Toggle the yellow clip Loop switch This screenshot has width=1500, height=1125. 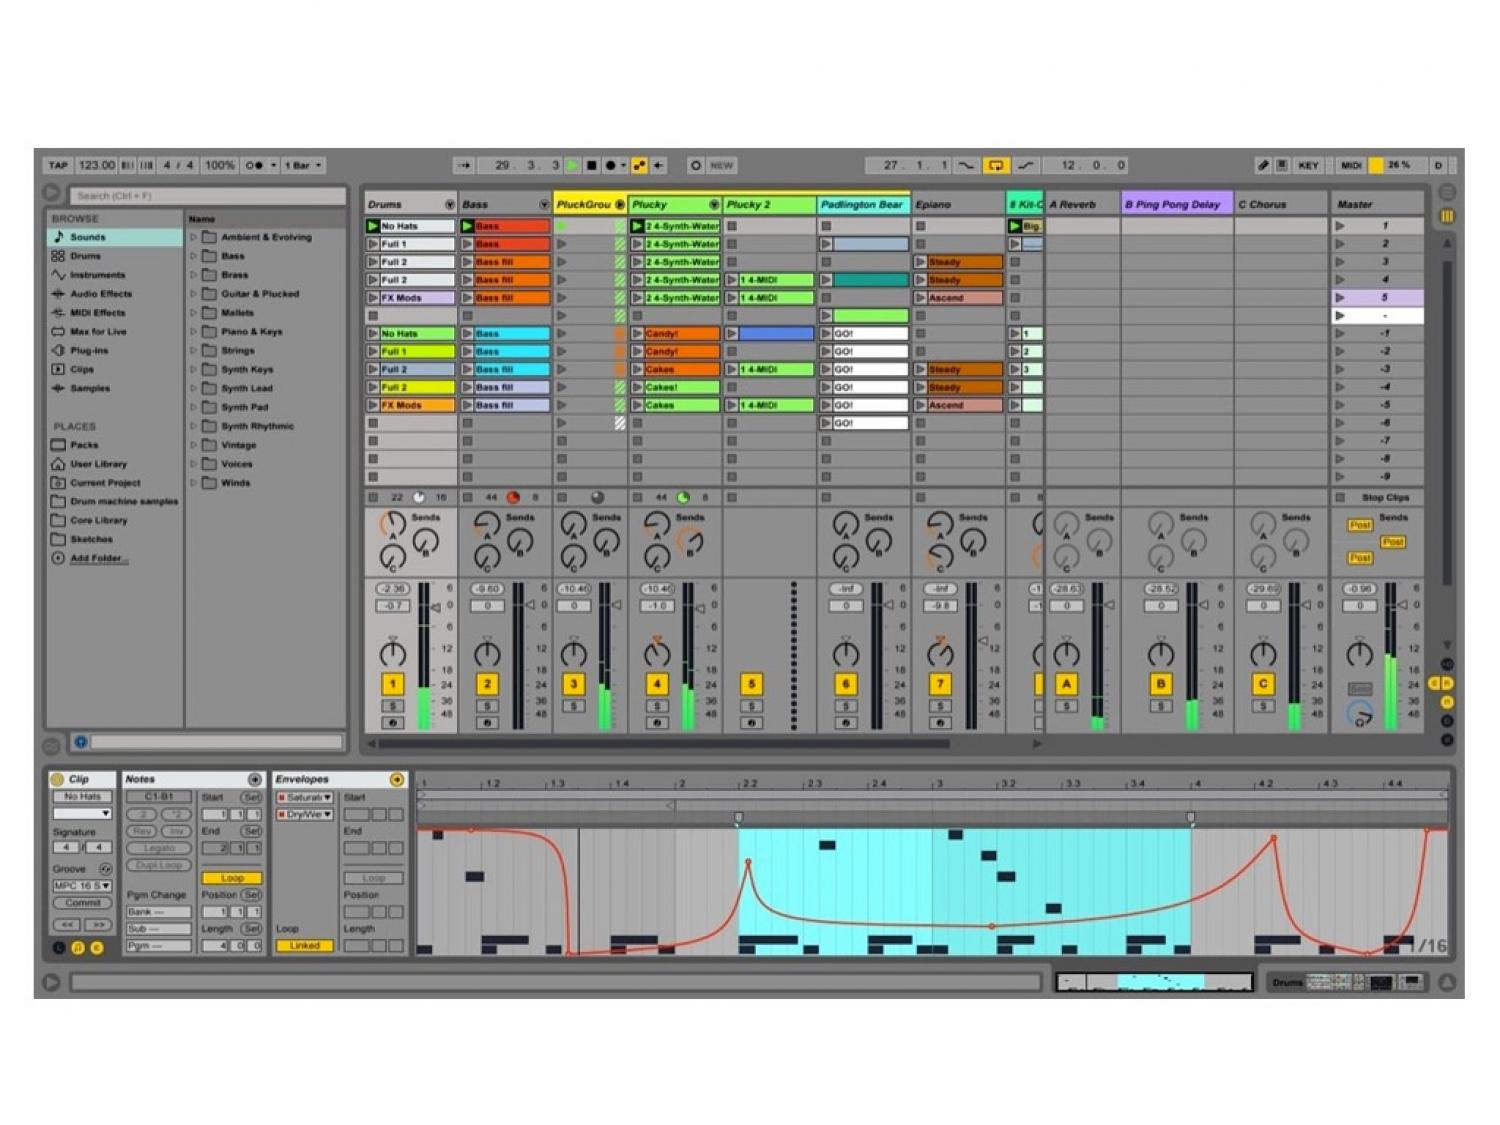[232, 878]
